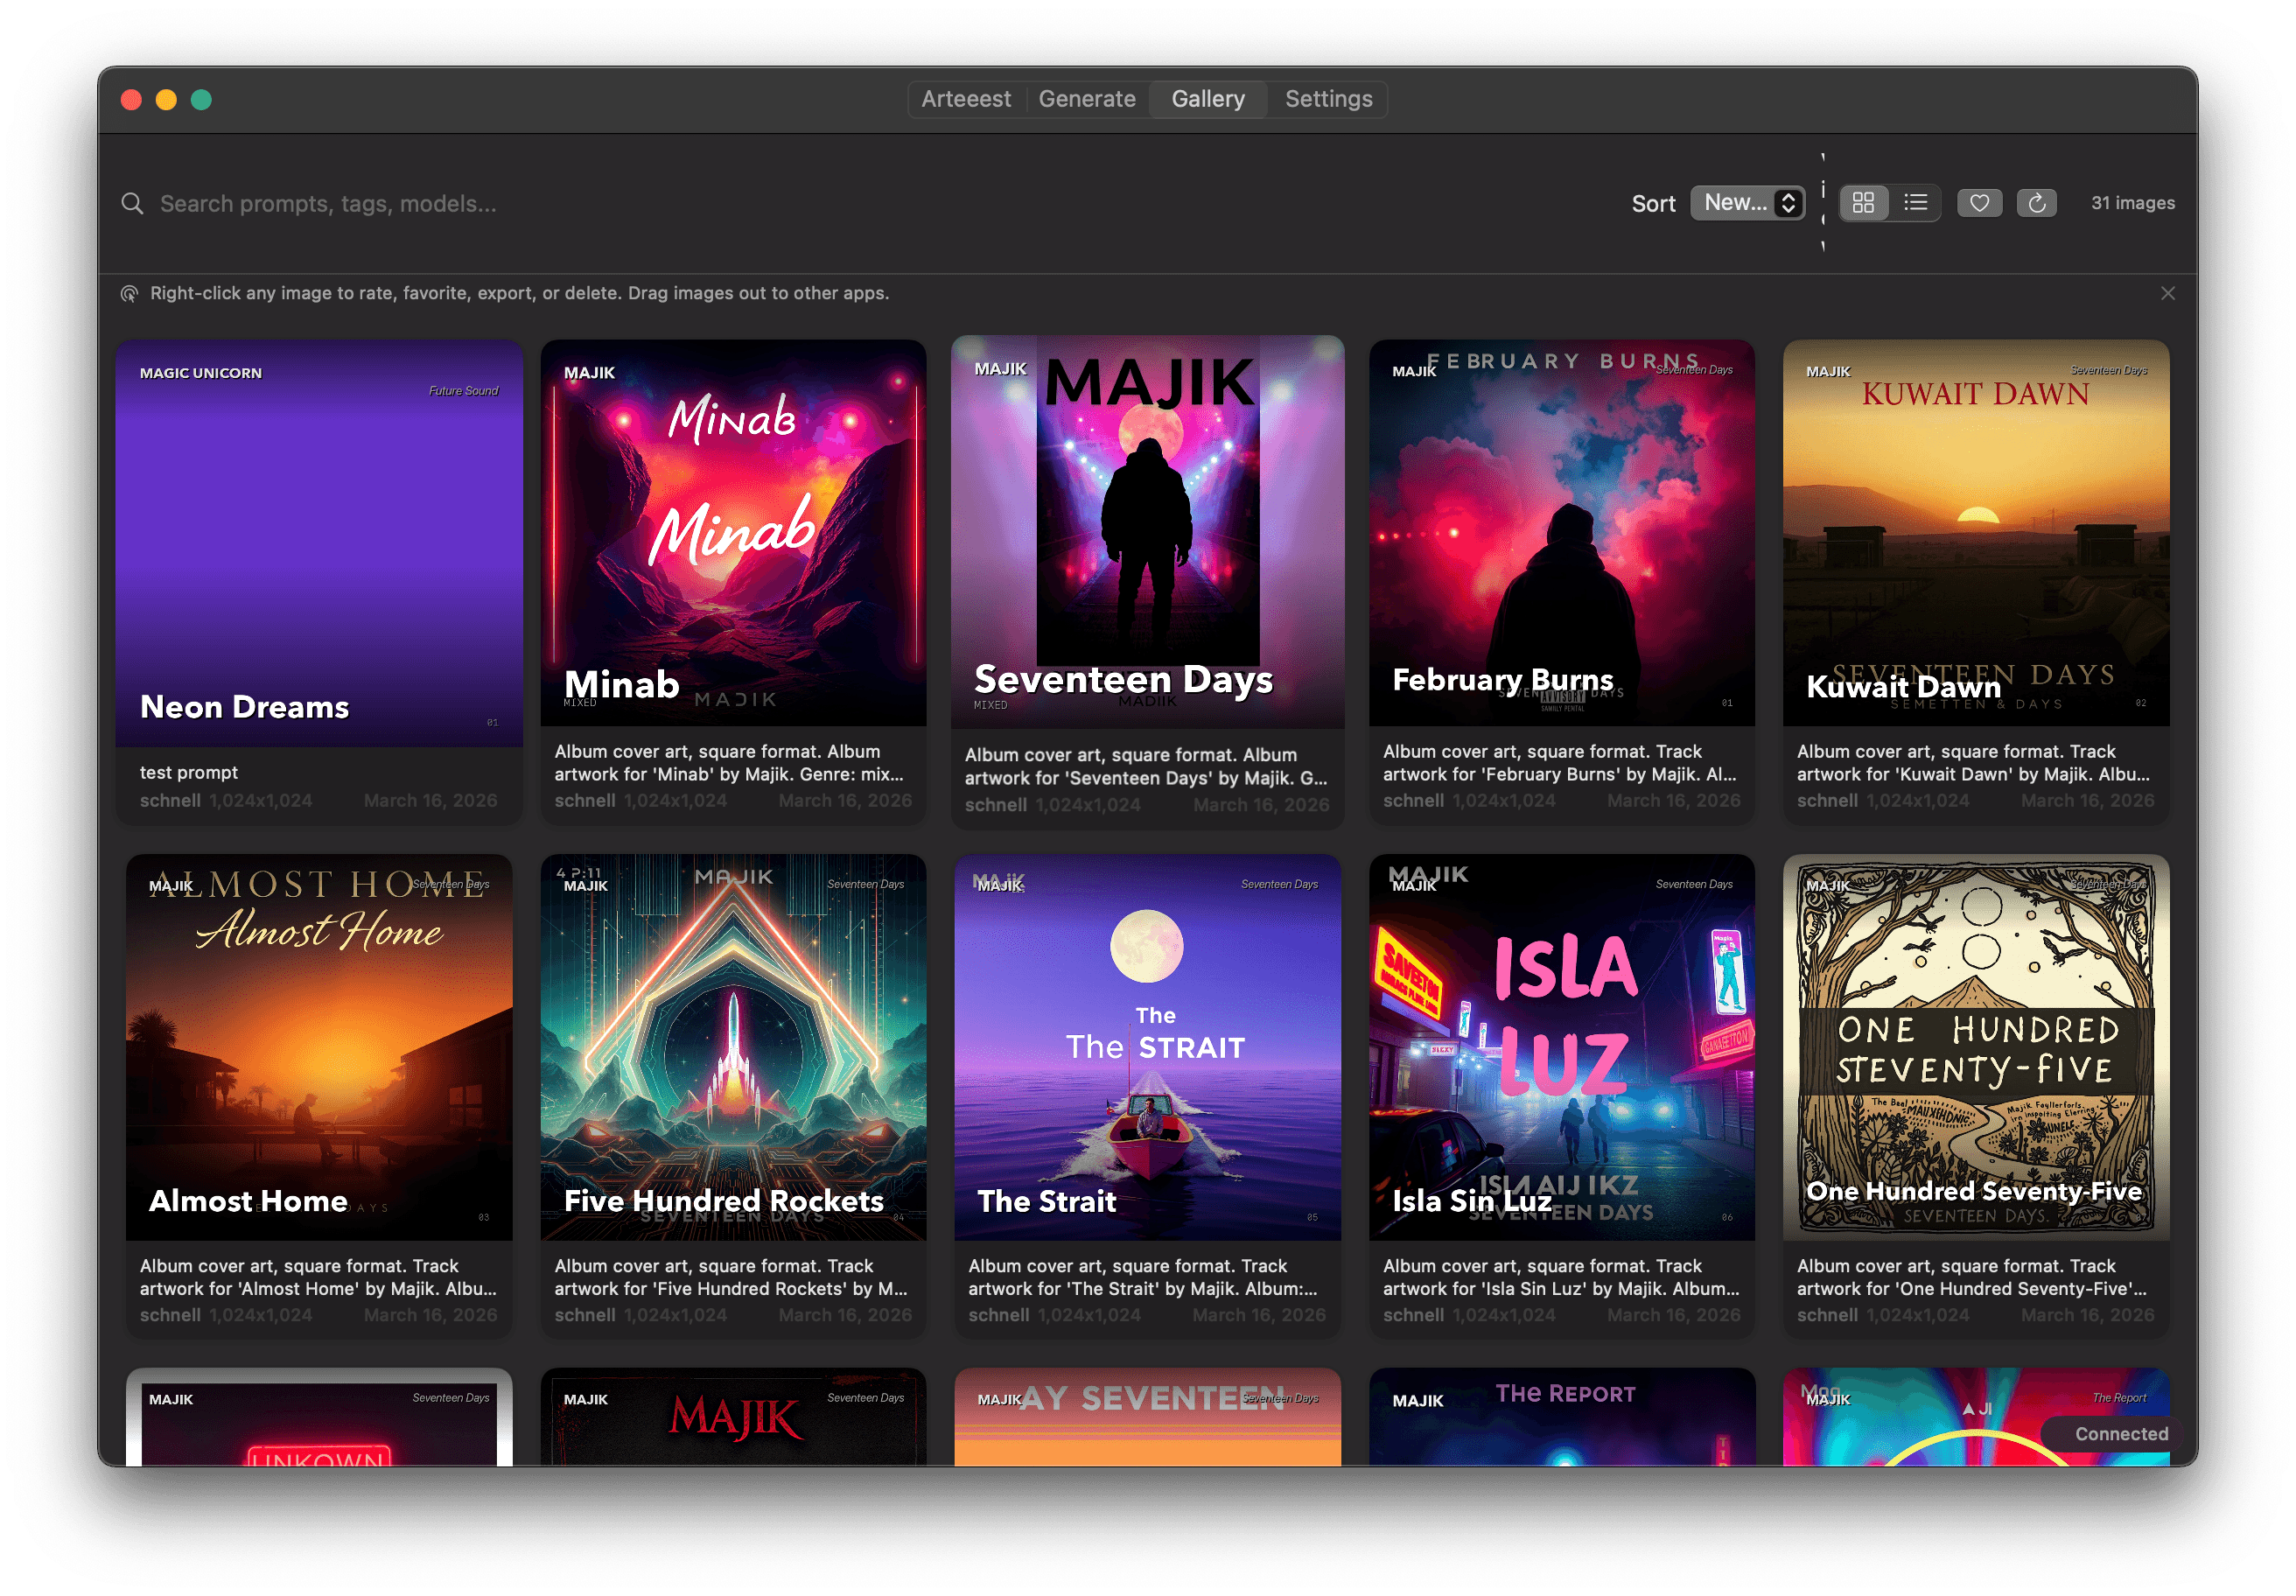
Task: Toggle the favorites heart filter
Action: pyautogui.click(x=1979, y=204)
